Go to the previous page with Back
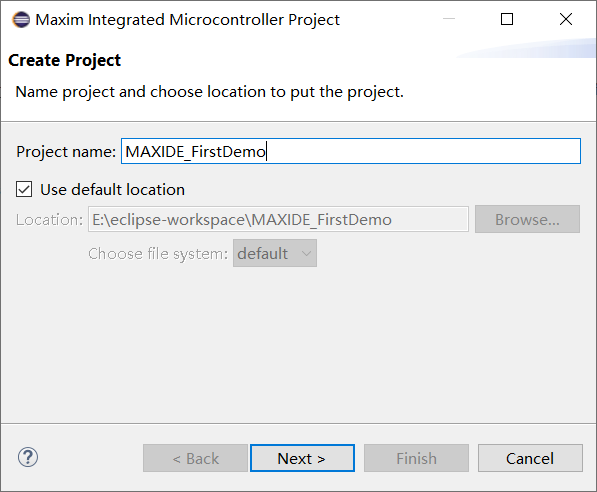The width and height of the screenshot is (597, 492). (x=195, y=458)
